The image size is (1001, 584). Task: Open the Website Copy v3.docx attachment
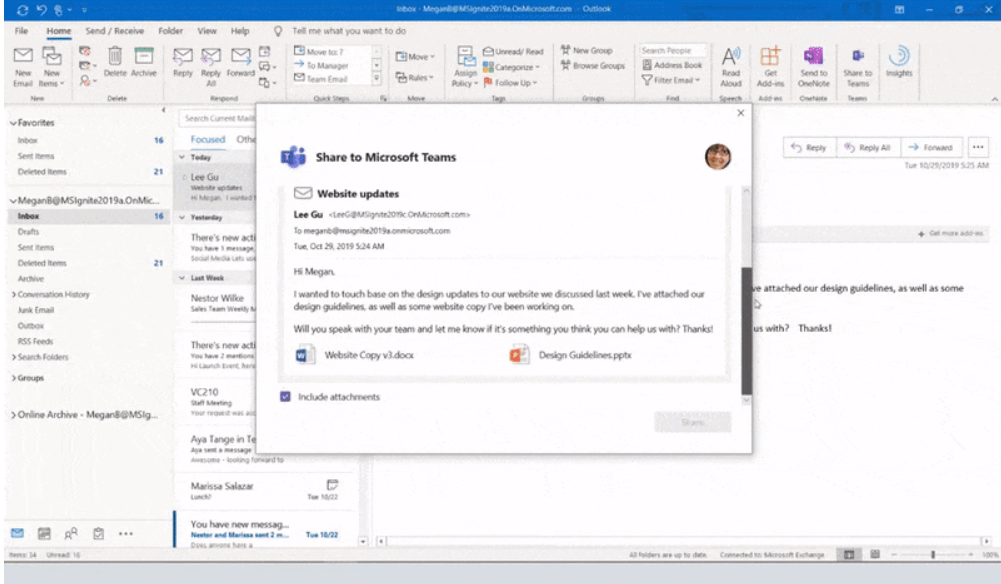tap(355, 355)
